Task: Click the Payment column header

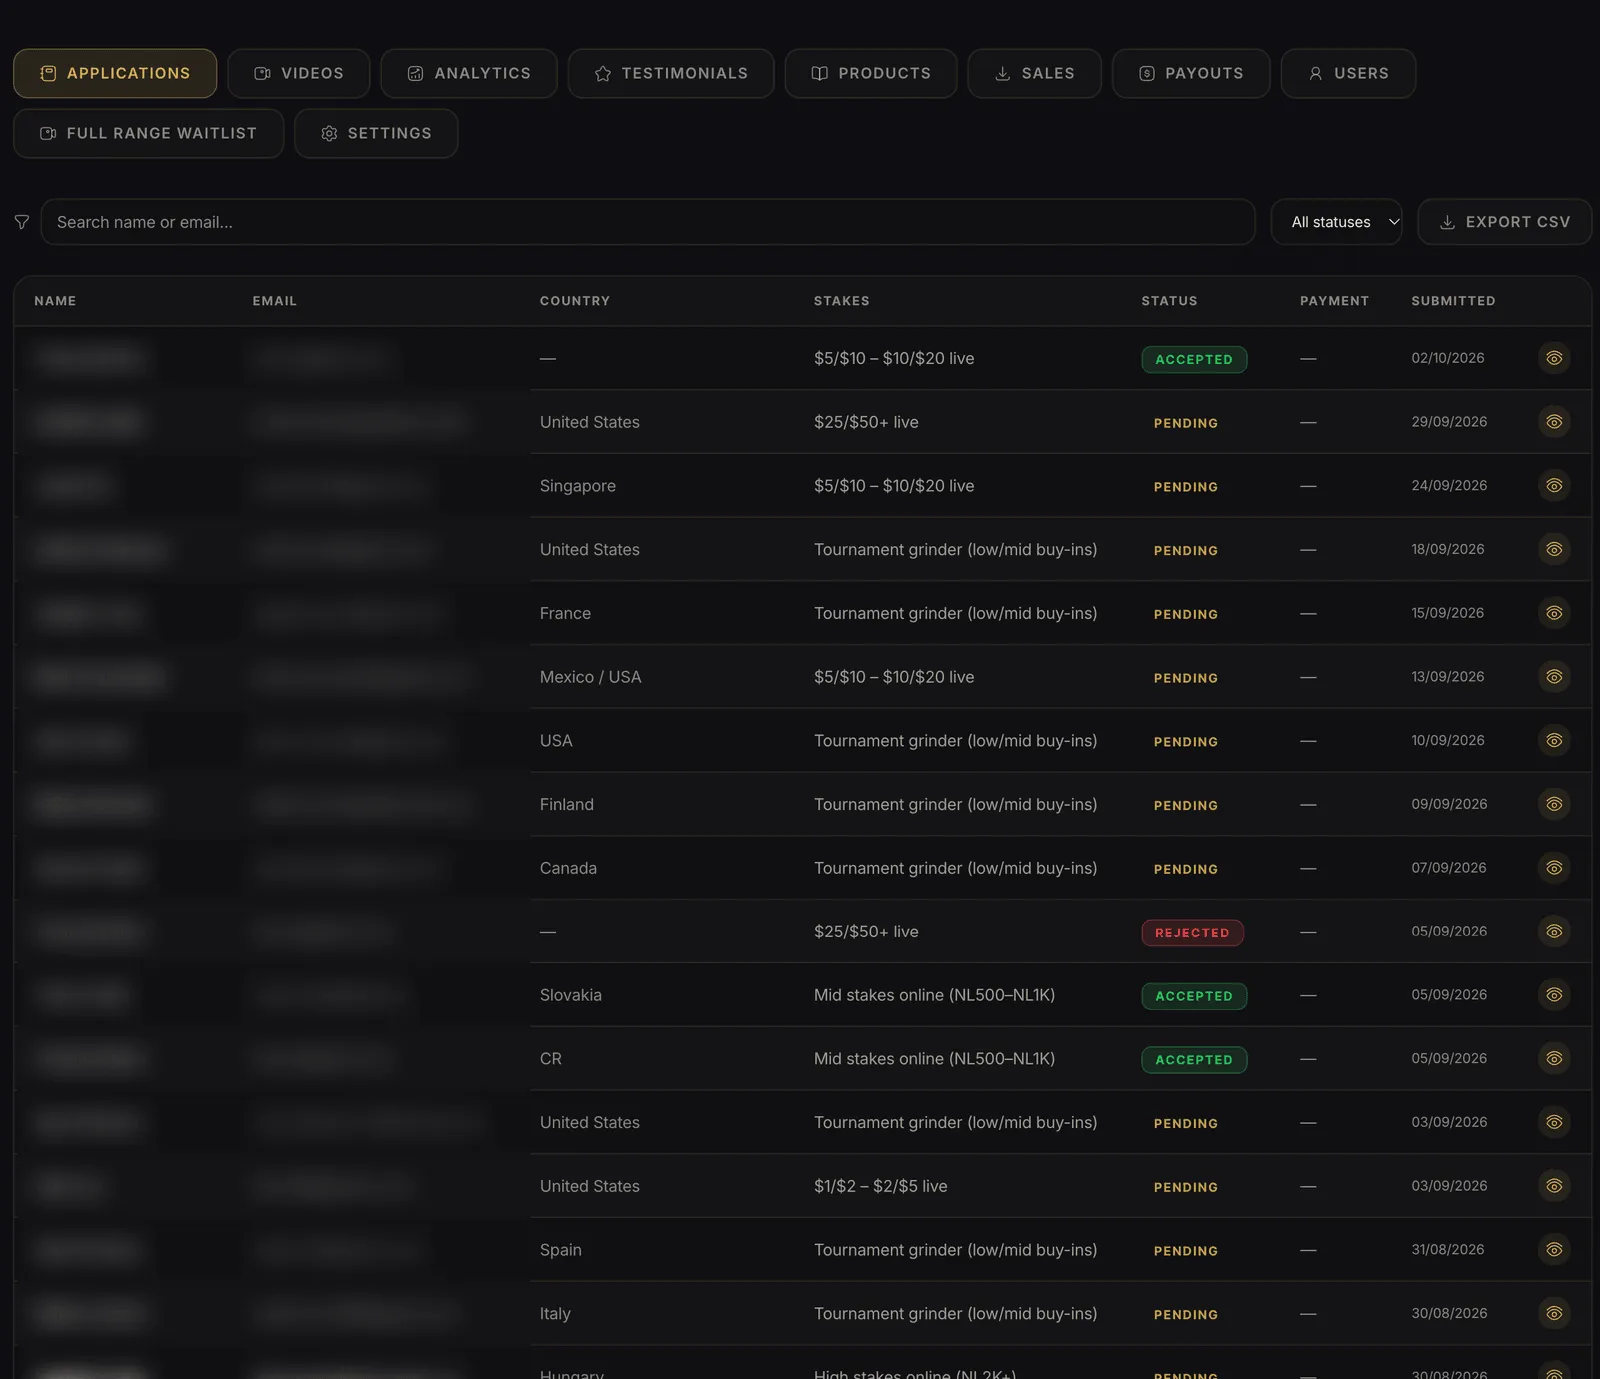Action: click(x=1335, y=301)
